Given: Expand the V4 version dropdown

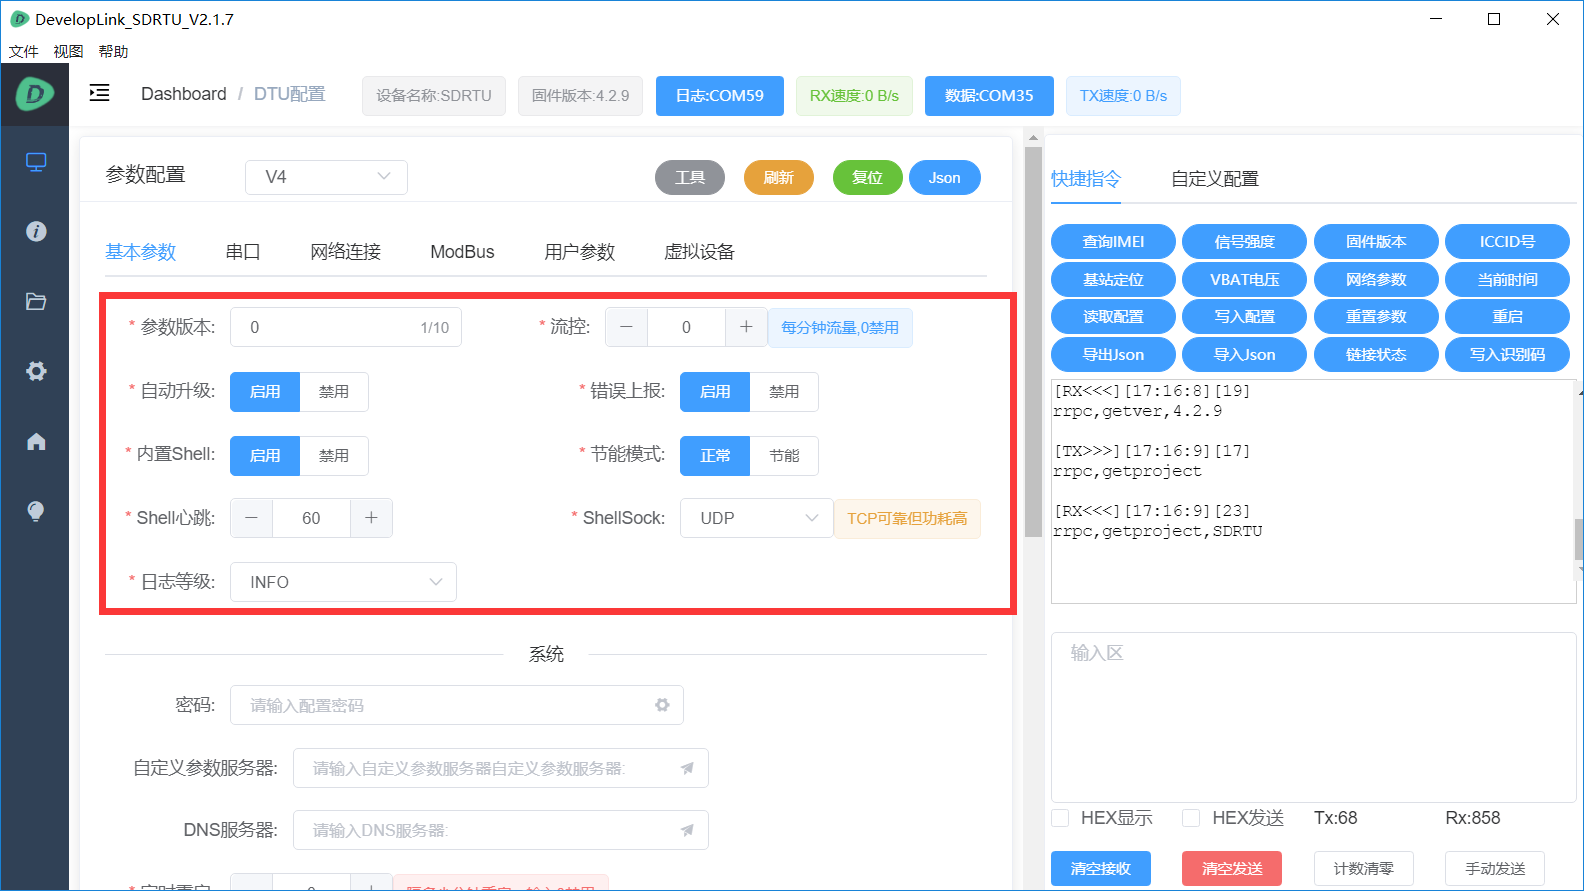Looking at the screenshot, I should (x=326, y=177).
